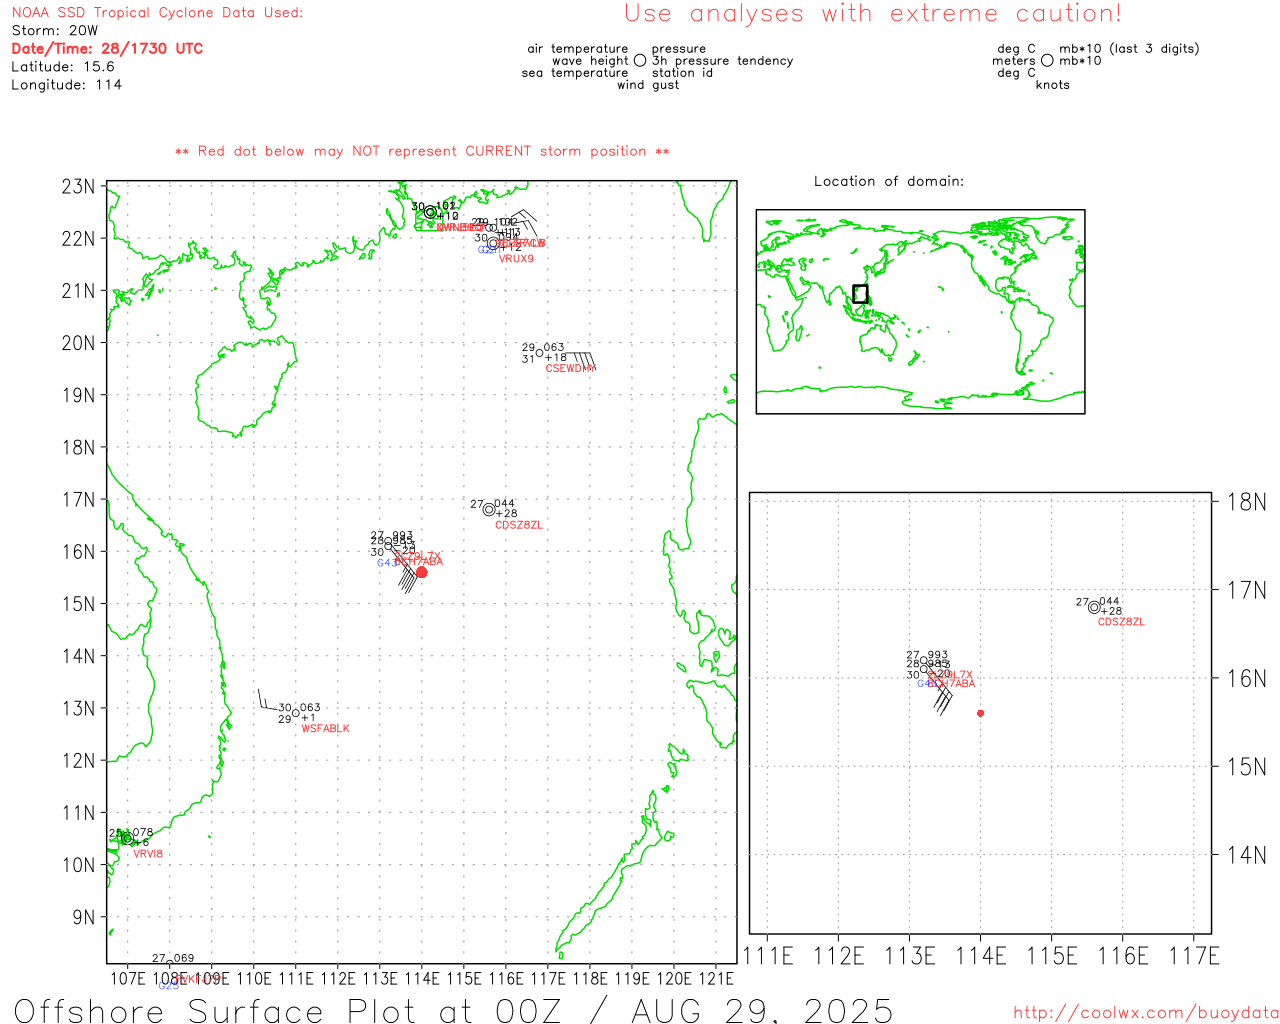Click the 119E longitude axis label
The height and width of the screenshot is (1024, 1280).
click(x=631, y=978)
